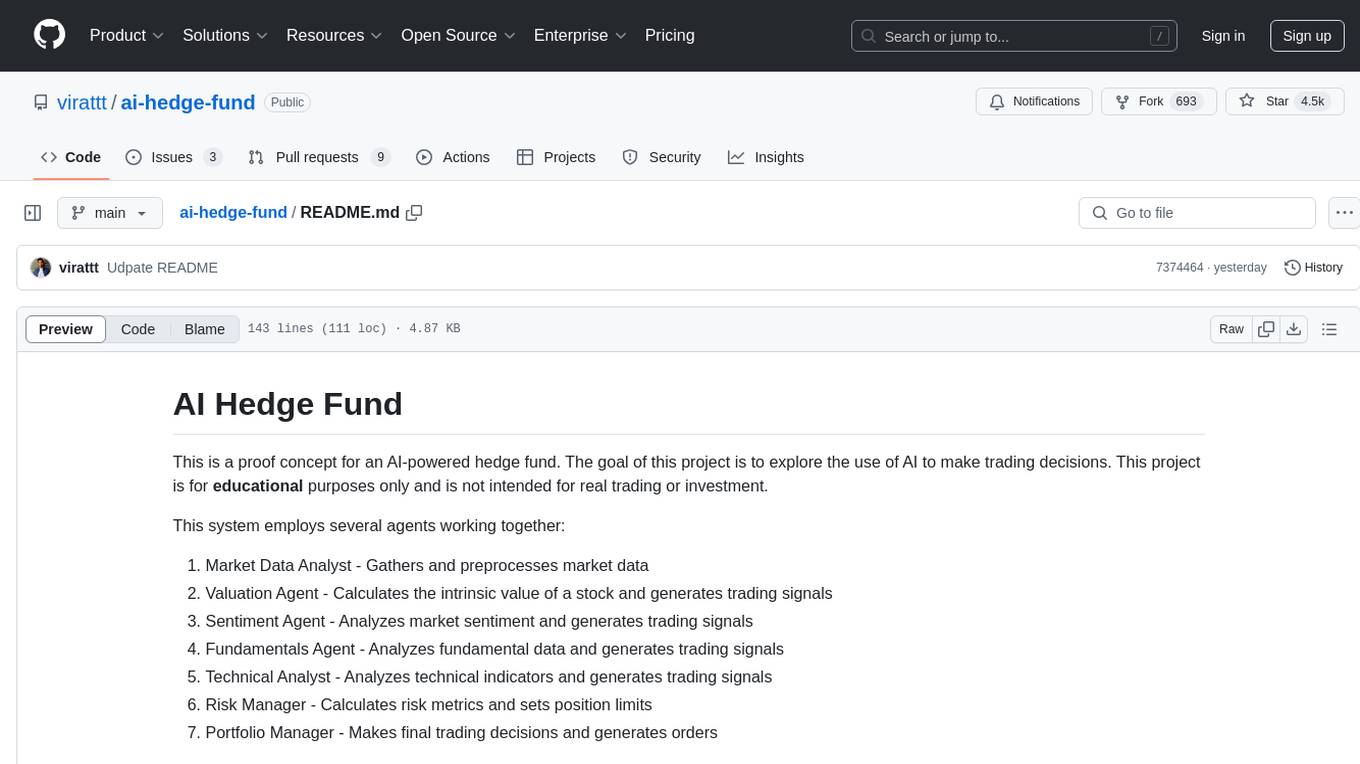Screen dimensions: 1360x764
Task: Expand the Resources menu
Action: [x=334, y=35]
